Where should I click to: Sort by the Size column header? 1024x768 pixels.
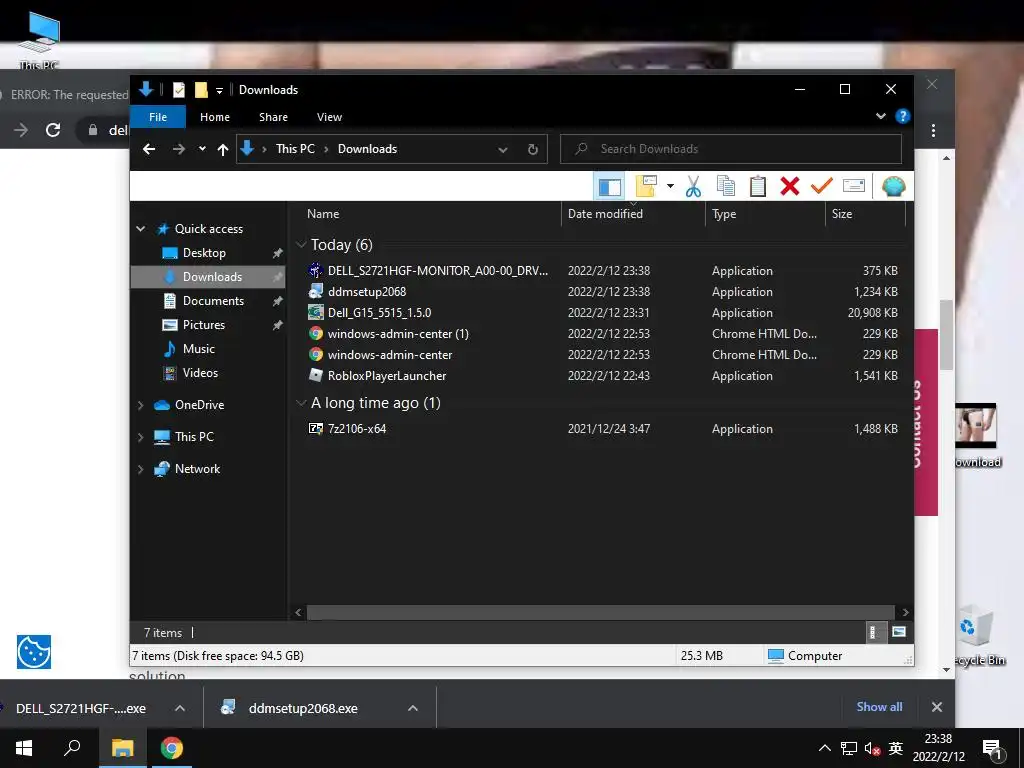pyautogui.click(x=865, y=214)
